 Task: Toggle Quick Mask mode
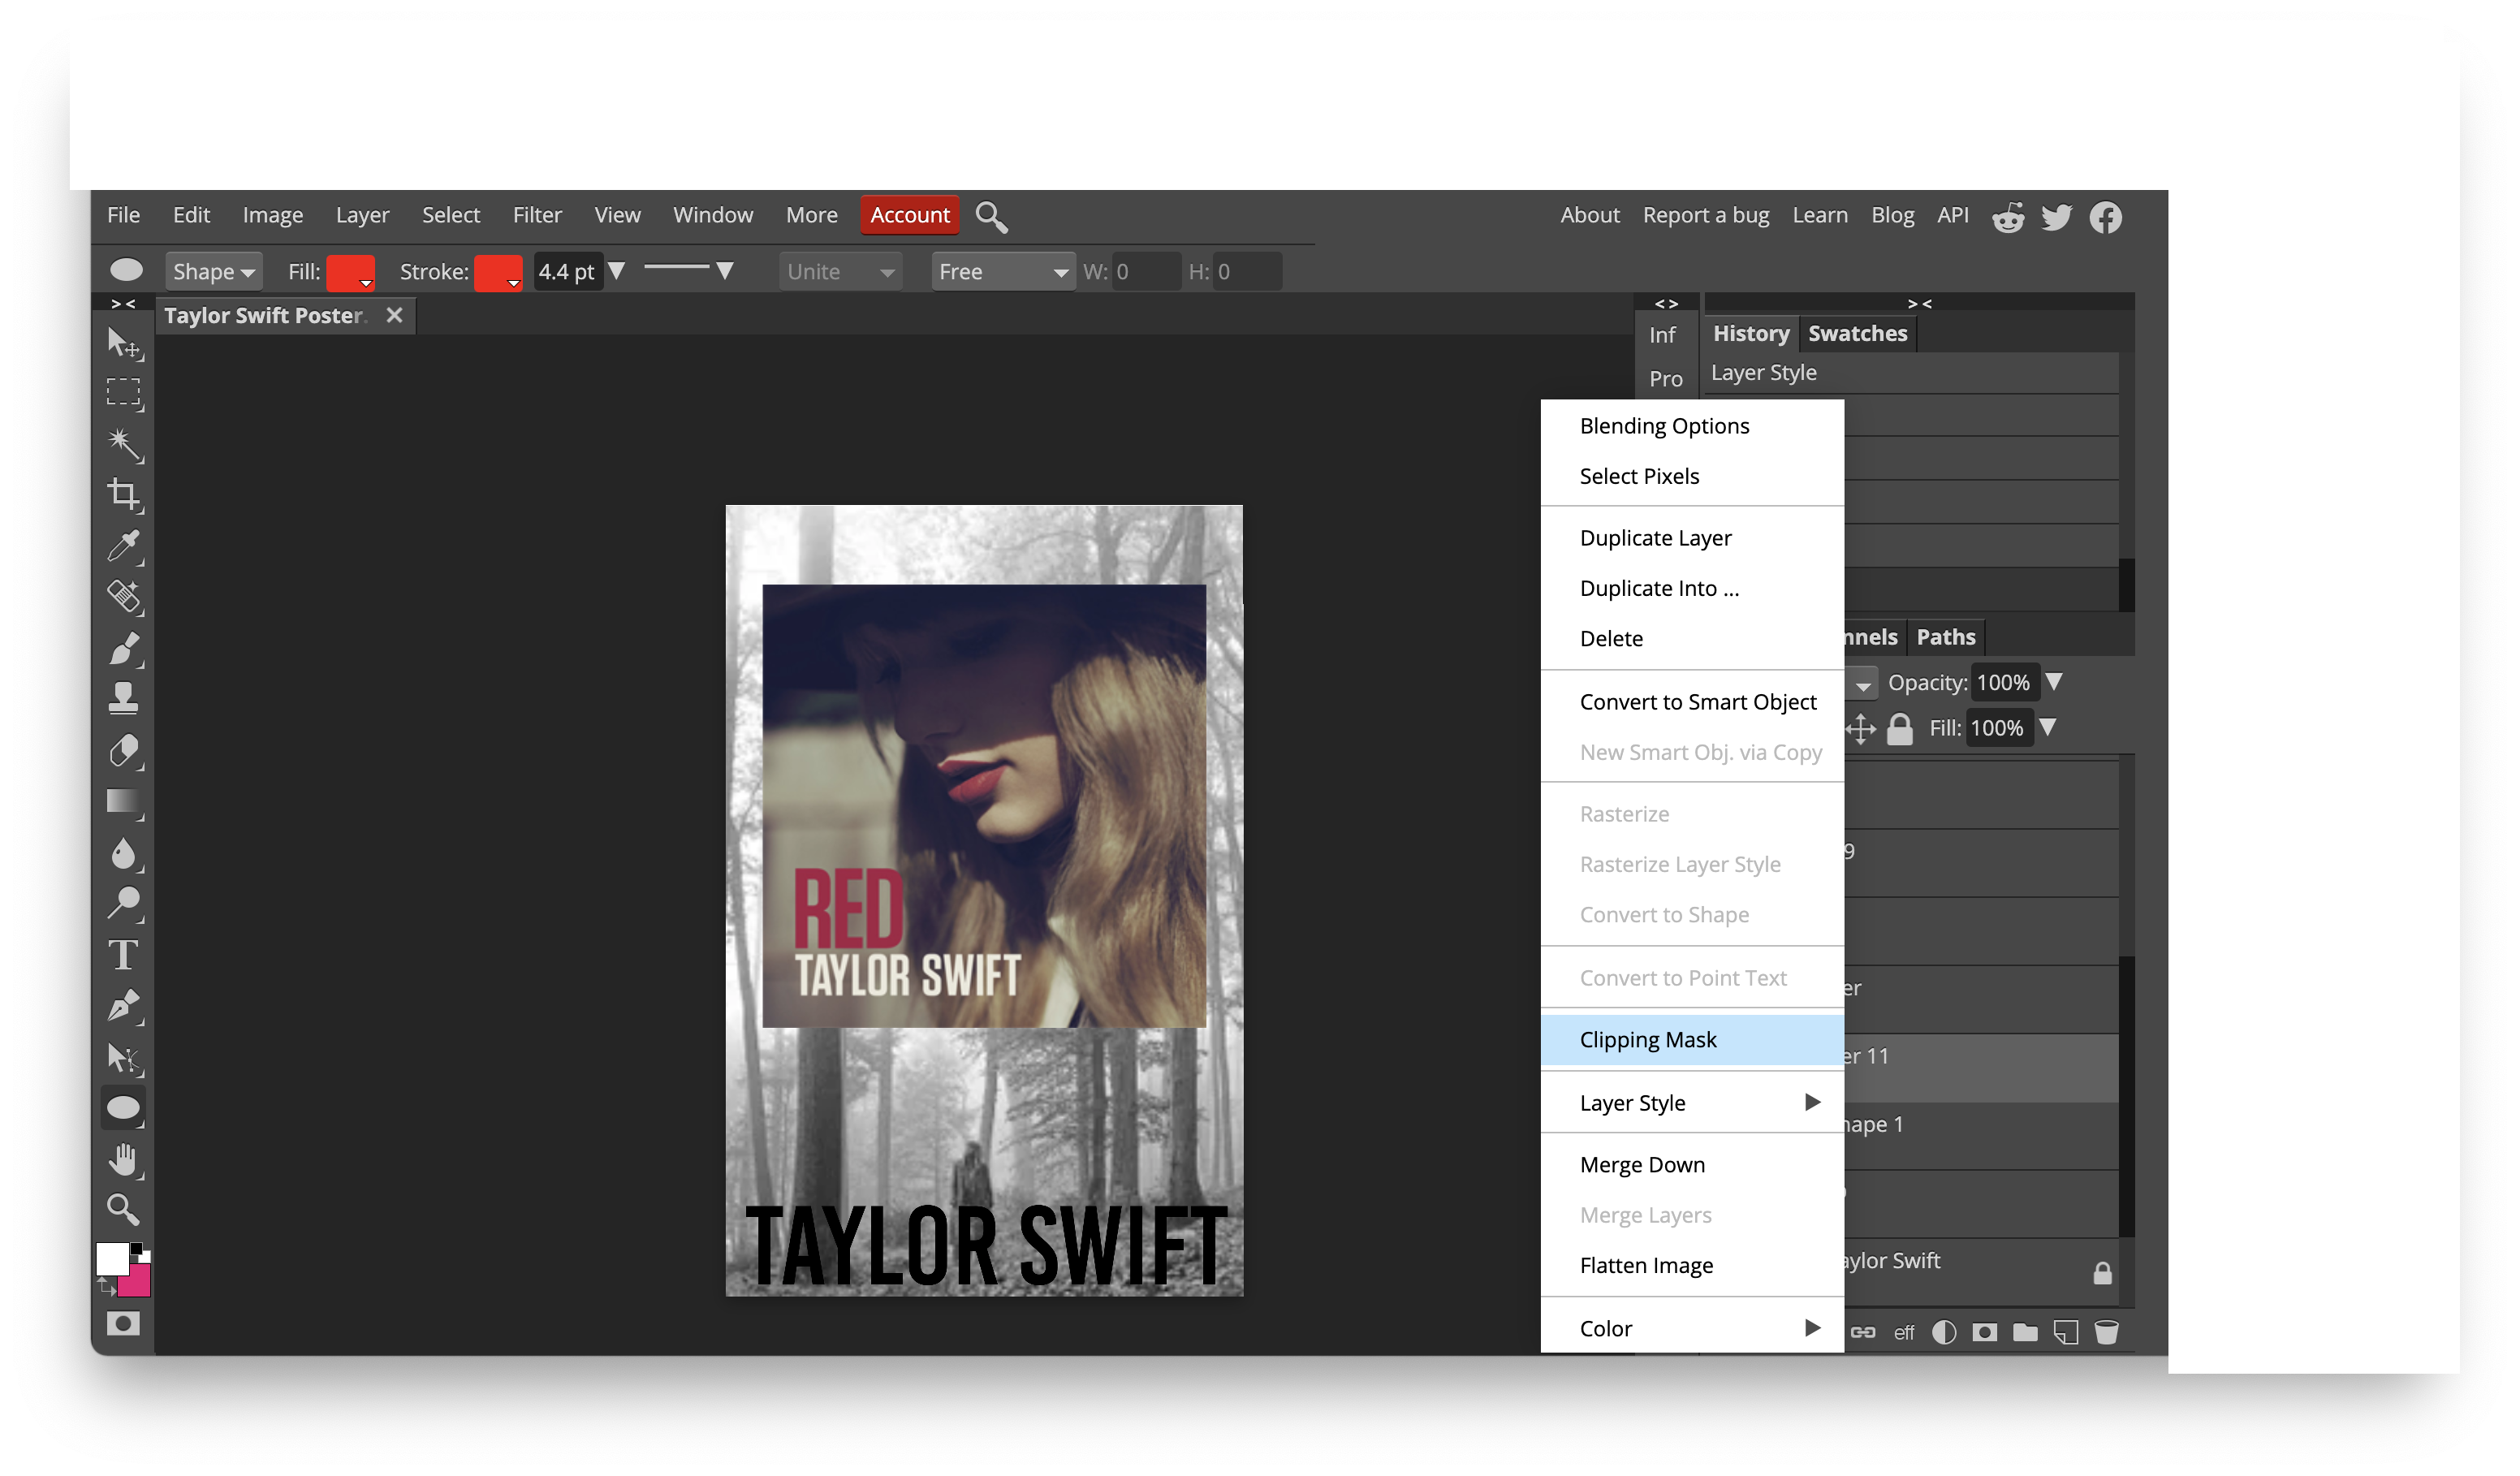(124, 1324)
